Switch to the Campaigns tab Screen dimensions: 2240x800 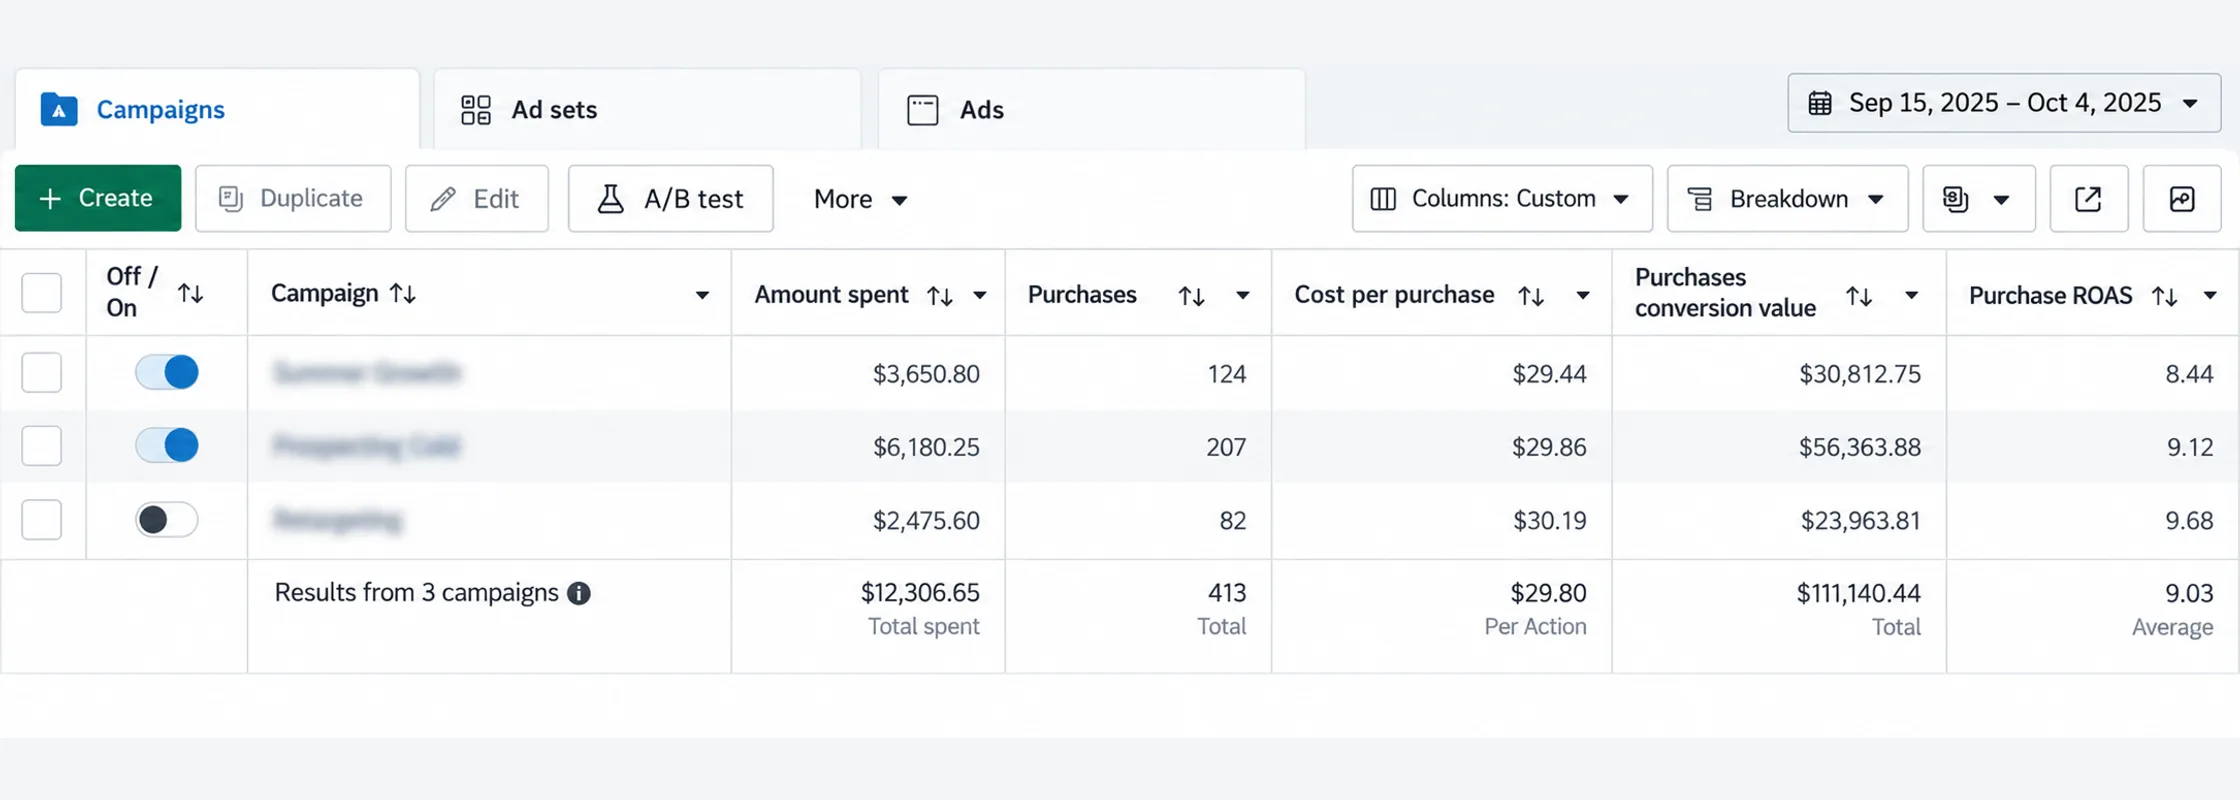coord(217,109)
